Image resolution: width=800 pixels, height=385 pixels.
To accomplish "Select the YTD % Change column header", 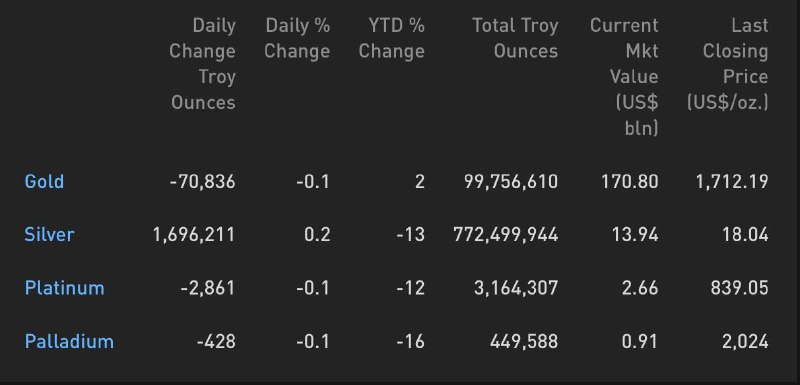I will coord(391,38).
